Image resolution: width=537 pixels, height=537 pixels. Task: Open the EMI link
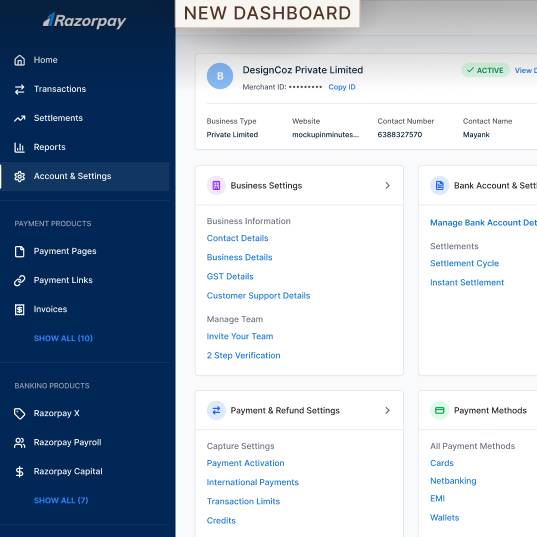click(x=437, y=499)
